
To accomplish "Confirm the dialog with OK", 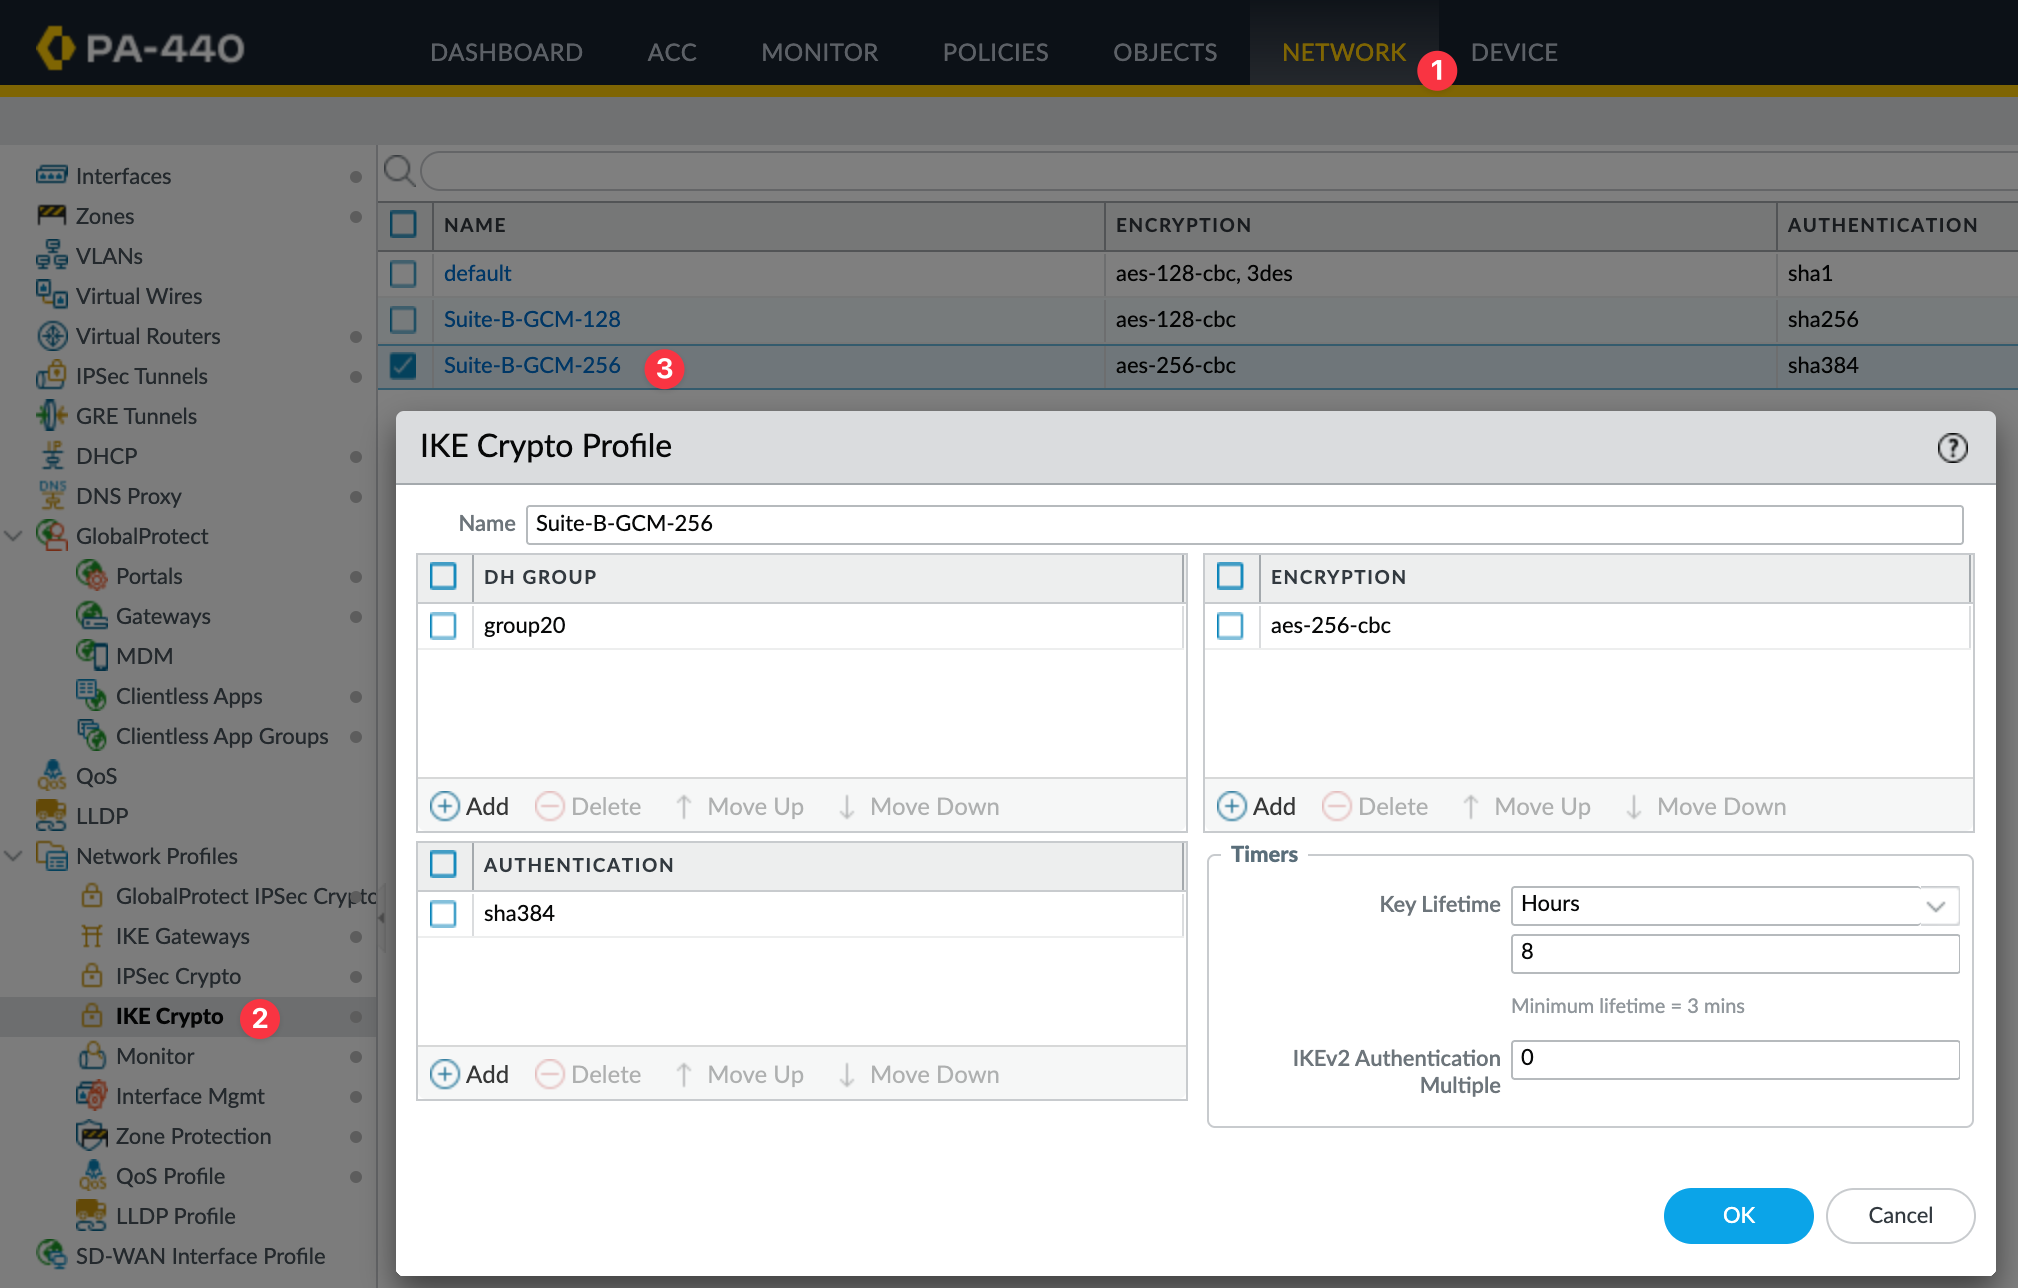I will click(x=1737, y=1215).
